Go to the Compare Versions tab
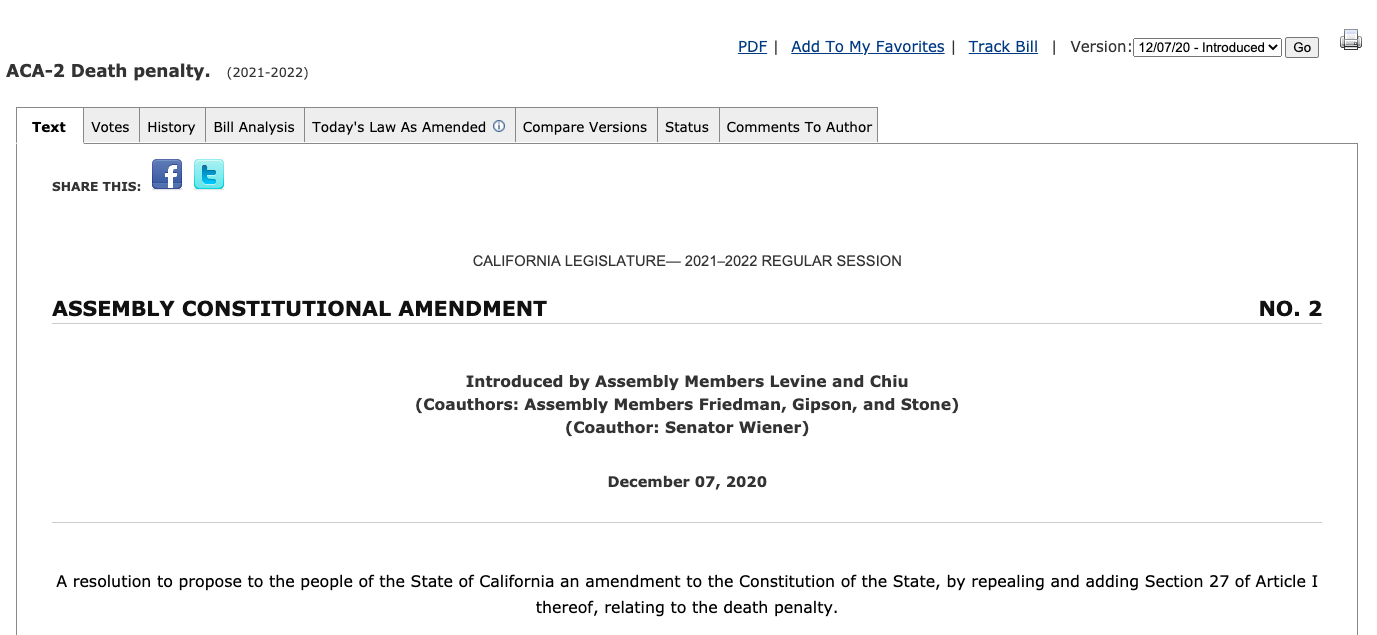Screen dimensions: 1377x635 point(585,127)
